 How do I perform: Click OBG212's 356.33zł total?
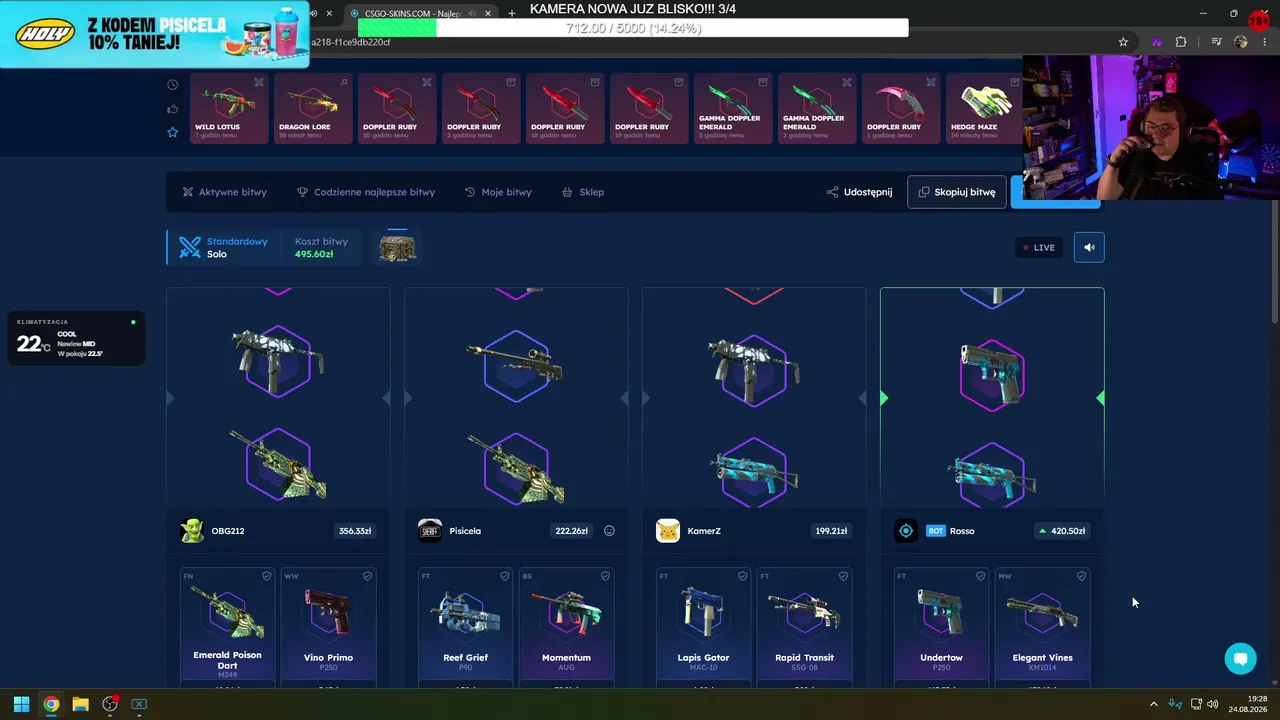pyautogui.click(x=355, y=531)
